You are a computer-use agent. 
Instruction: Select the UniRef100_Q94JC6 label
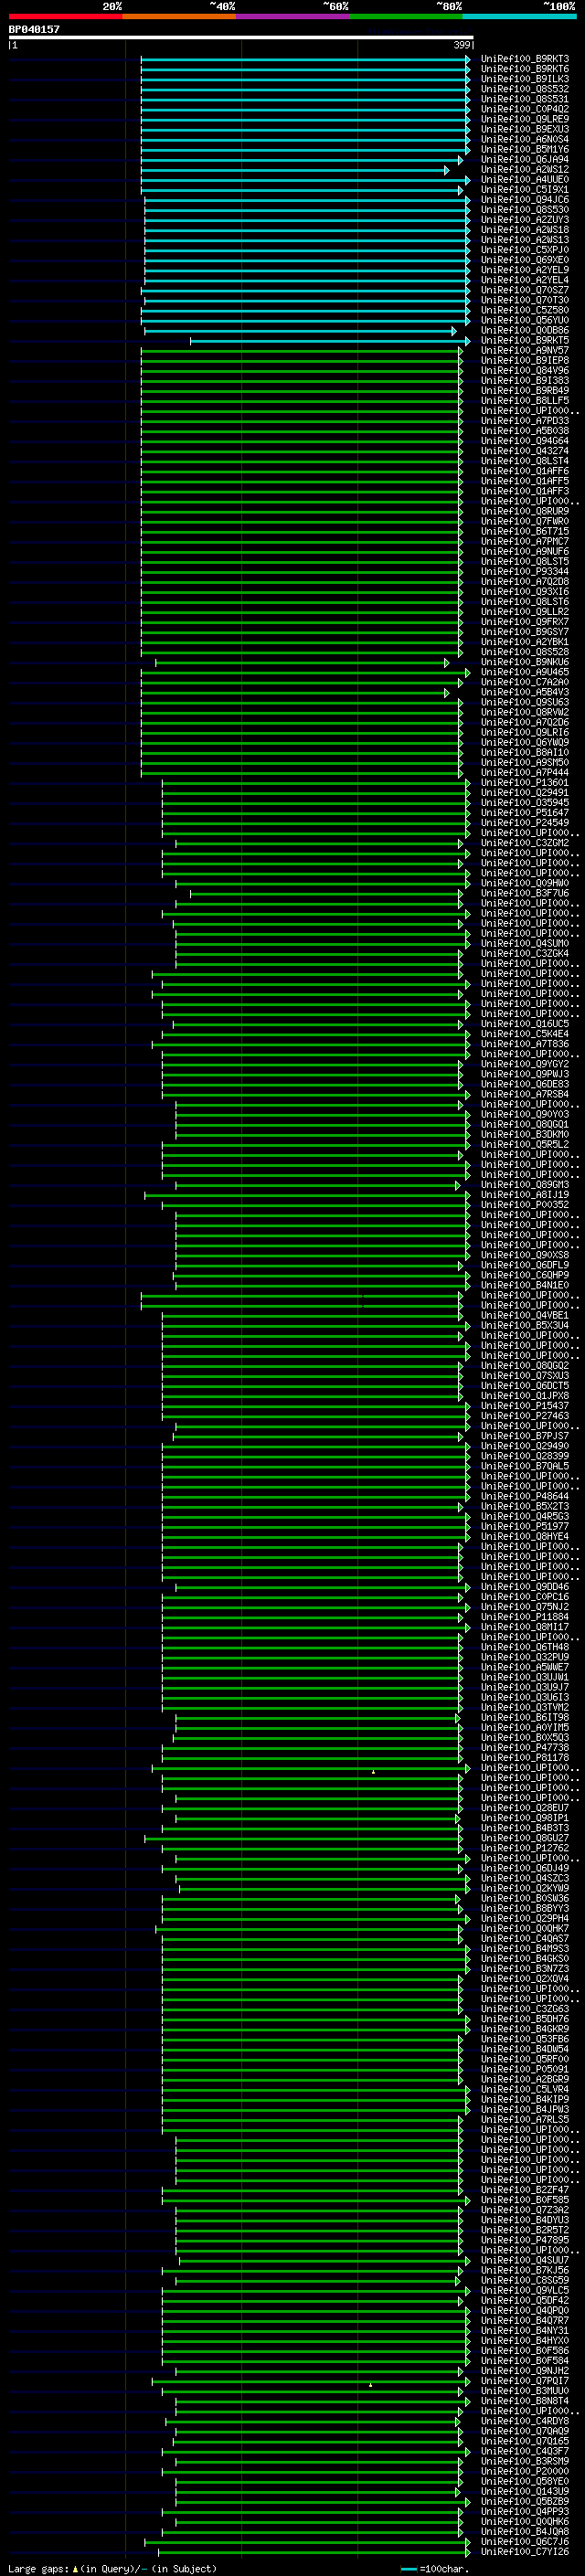click(525, 200)
